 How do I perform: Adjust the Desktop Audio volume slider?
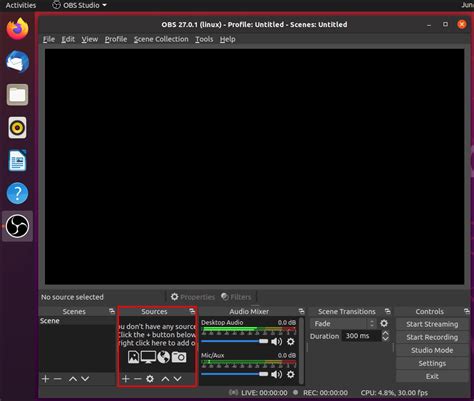pos(234,341)
